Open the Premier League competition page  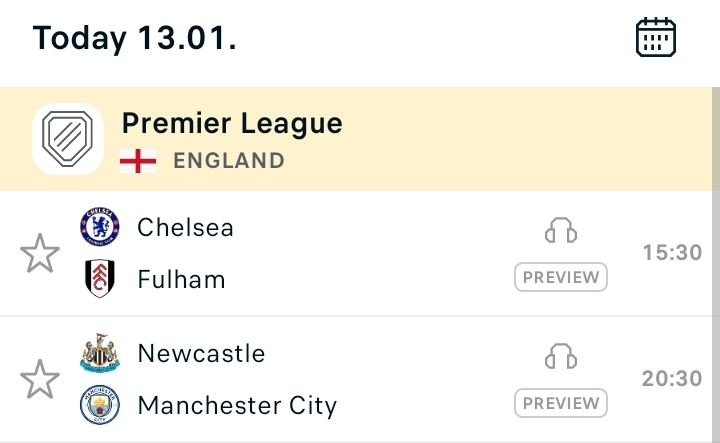tap(232, 124)
